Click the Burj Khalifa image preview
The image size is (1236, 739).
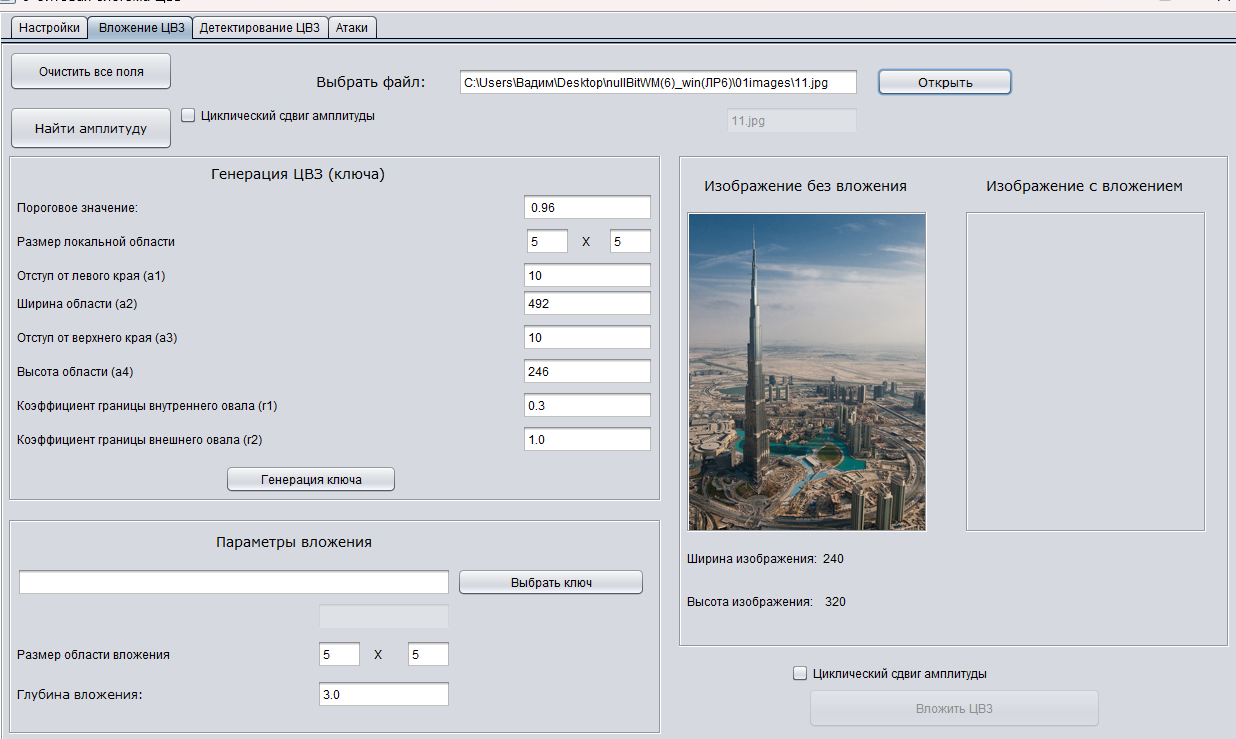pos(807,371)
